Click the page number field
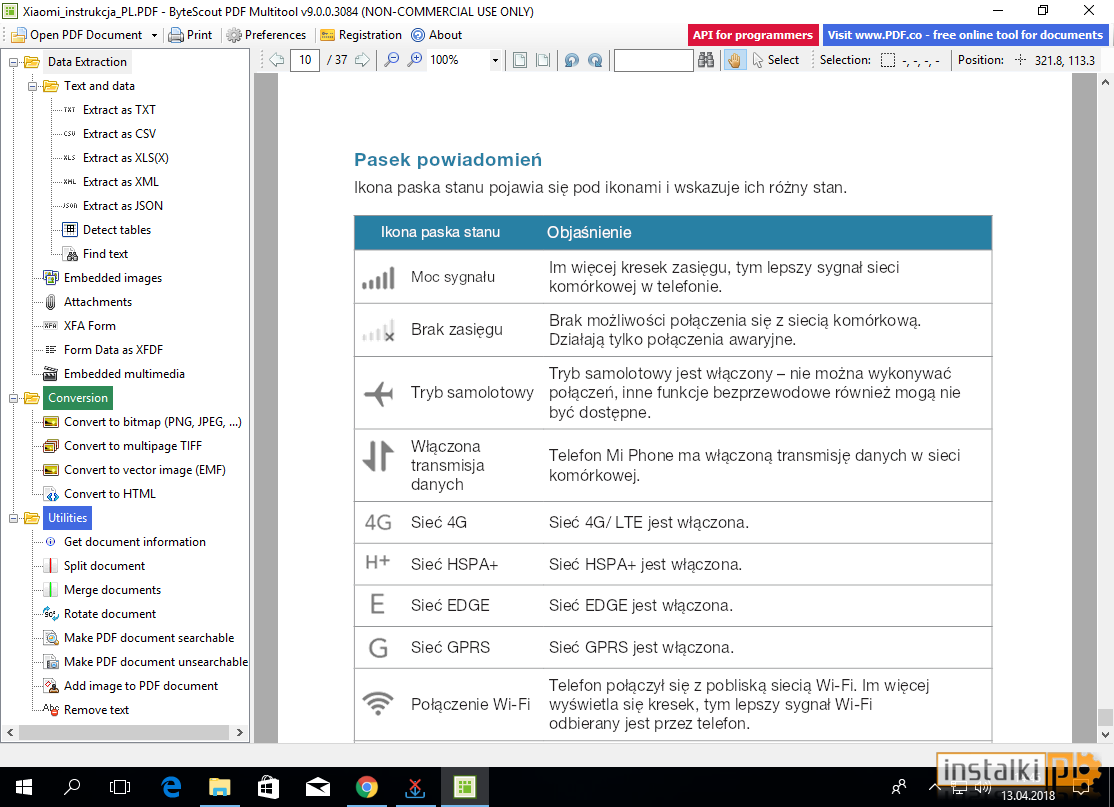The image size is (1114, 807). point(305,60)
